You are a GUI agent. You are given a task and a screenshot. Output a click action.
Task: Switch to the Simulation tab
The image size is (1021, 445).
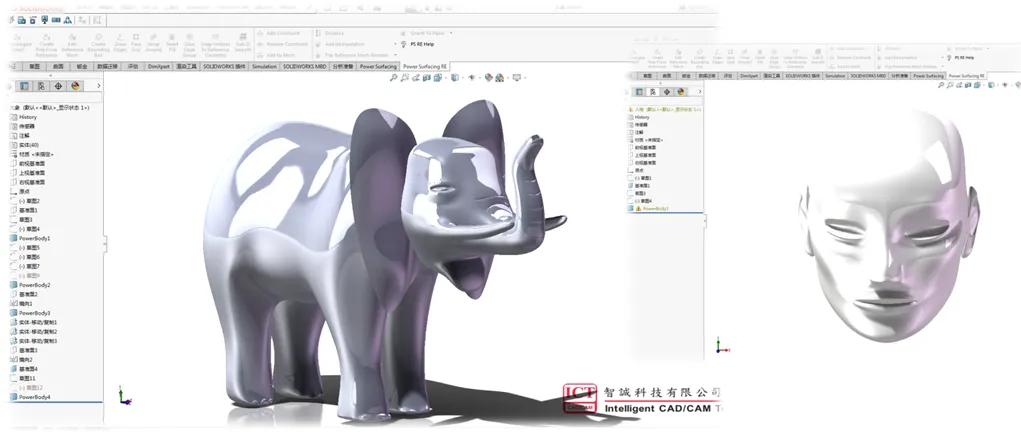pyautogui.click(x=264, y=66)
